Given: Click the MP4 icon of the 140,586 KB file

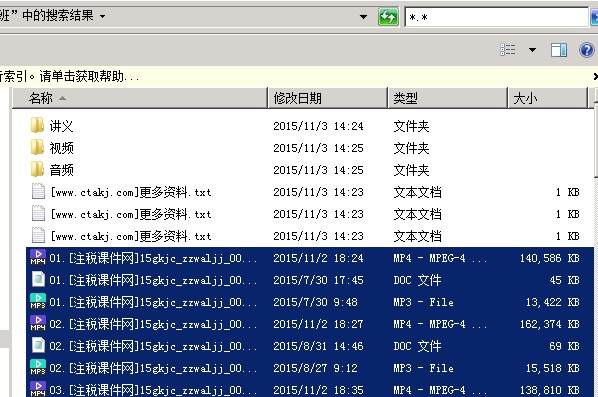Looking at the screenshot, I should 38,257.
